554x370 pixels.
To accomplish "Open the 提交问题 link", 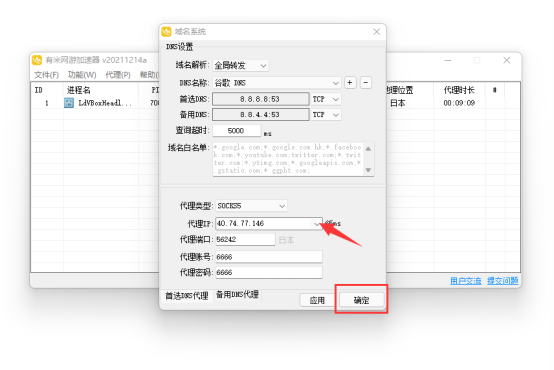I will (502, 281).
